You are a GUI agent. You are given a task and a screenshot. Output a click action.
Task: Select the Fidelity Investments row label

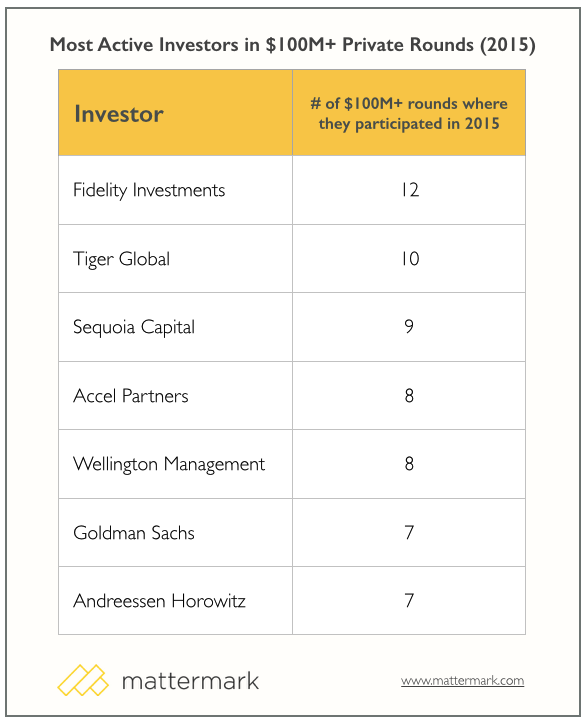(x=149, y=190)
